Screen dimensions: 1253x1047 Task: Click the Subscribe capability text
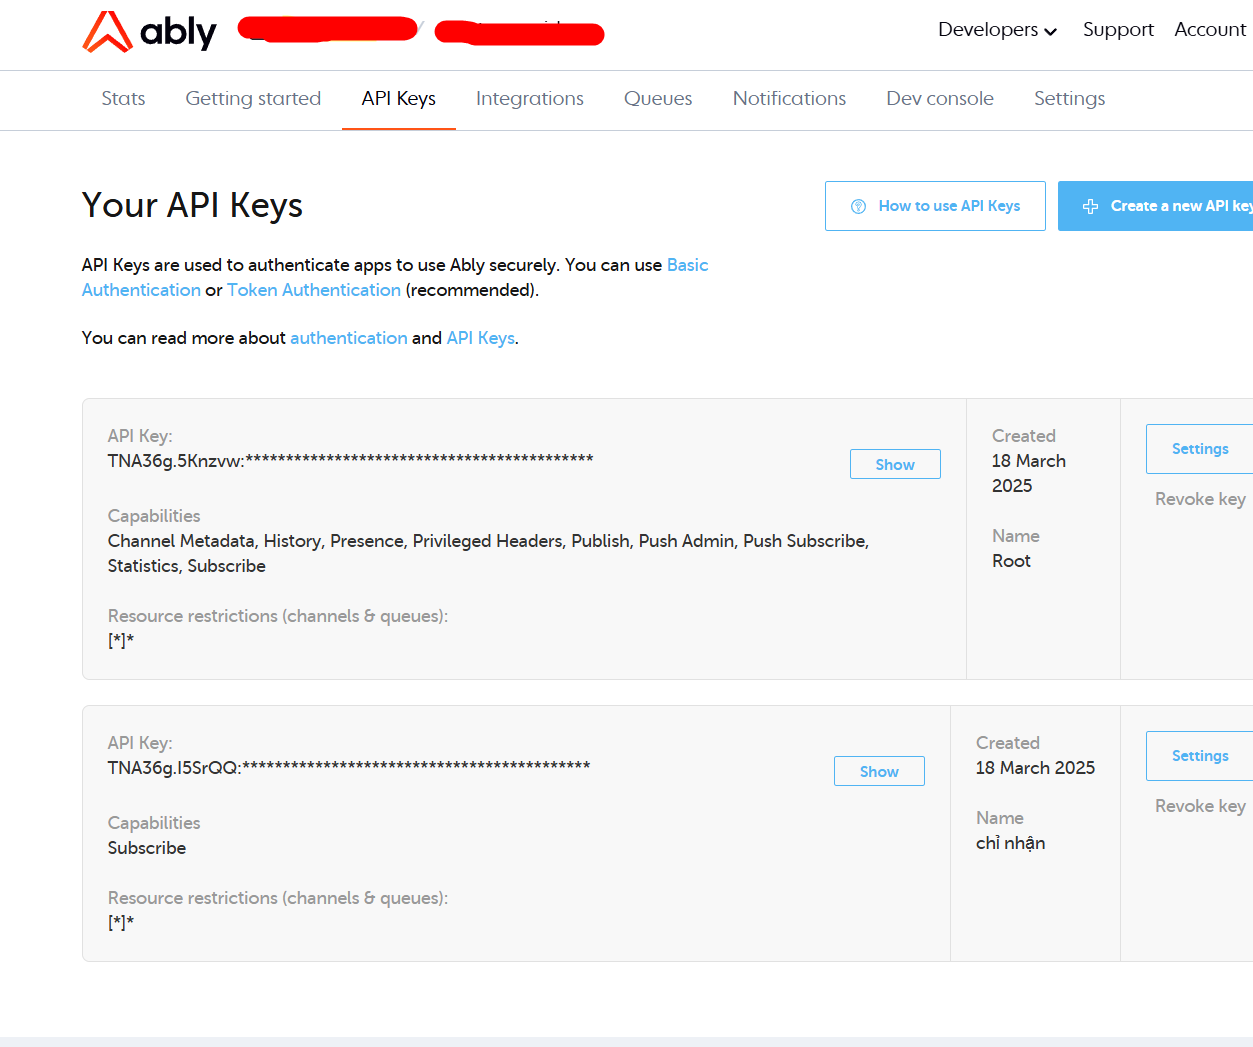[147, 848]
